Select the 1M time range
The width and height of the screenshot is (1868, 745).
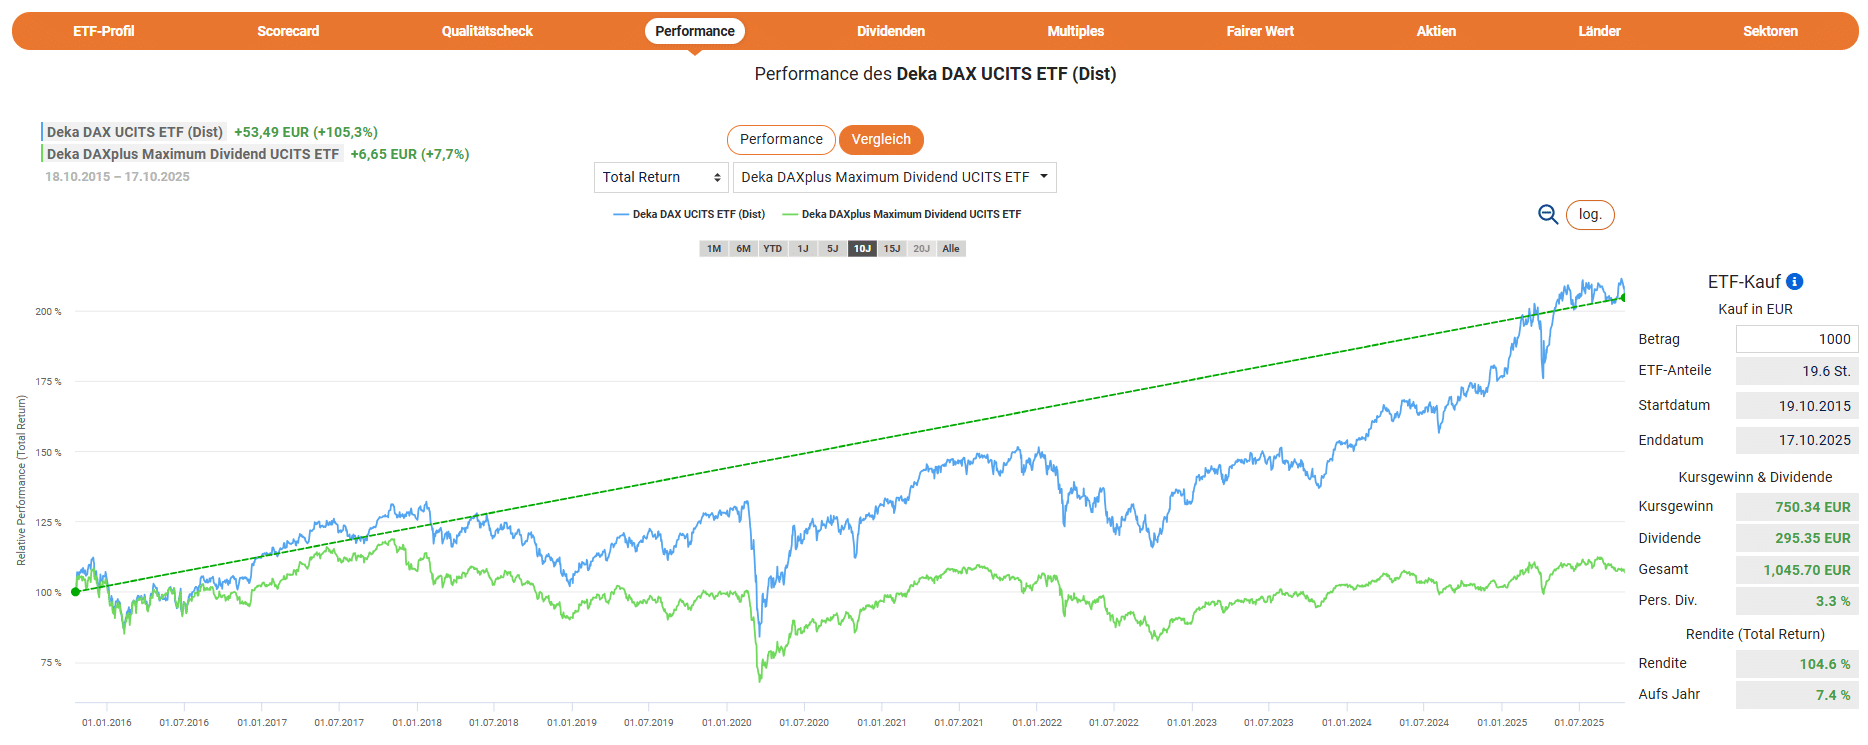[x=713, y=249]
